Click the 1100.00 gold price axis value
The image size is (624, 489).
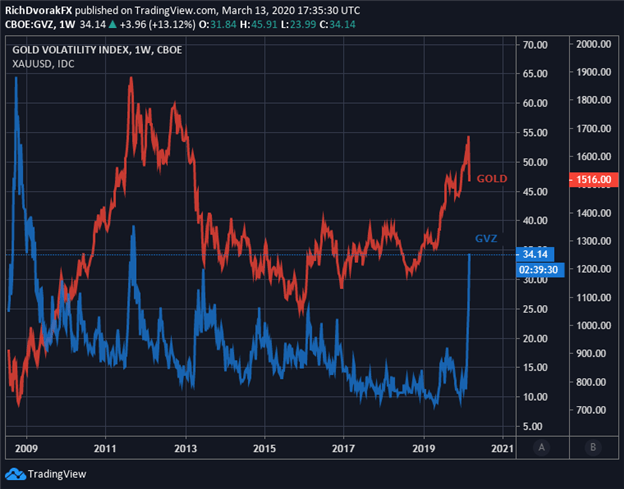[593, 298]
